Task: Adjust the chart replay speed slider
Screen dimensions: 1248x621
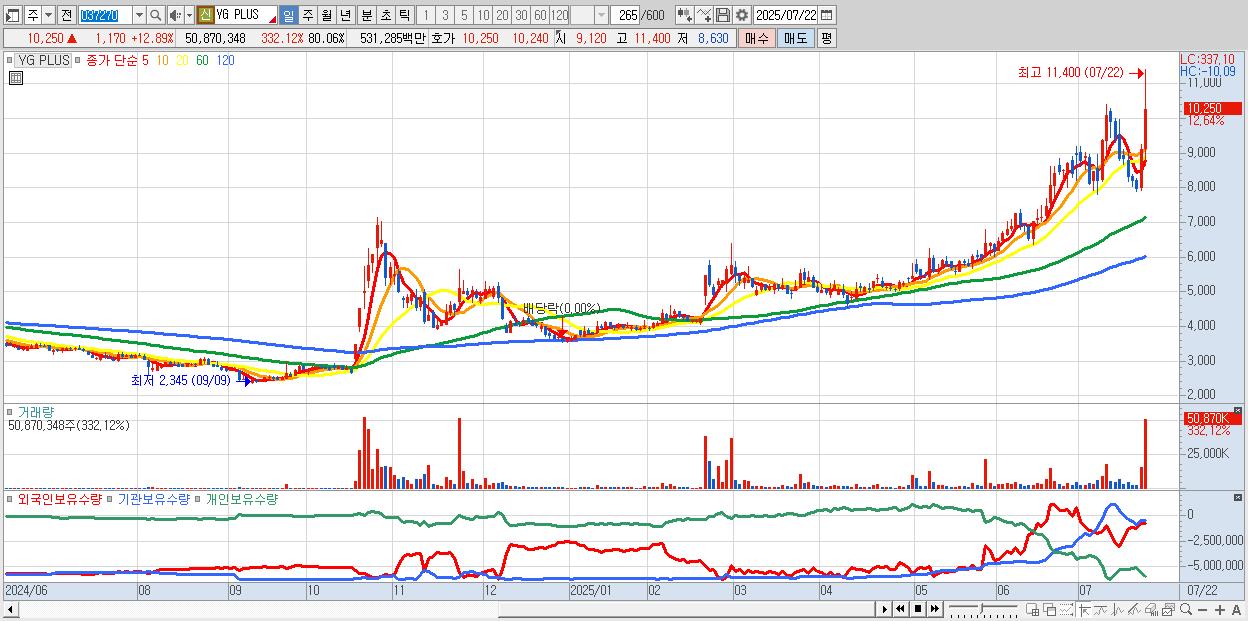Action: 983,609
